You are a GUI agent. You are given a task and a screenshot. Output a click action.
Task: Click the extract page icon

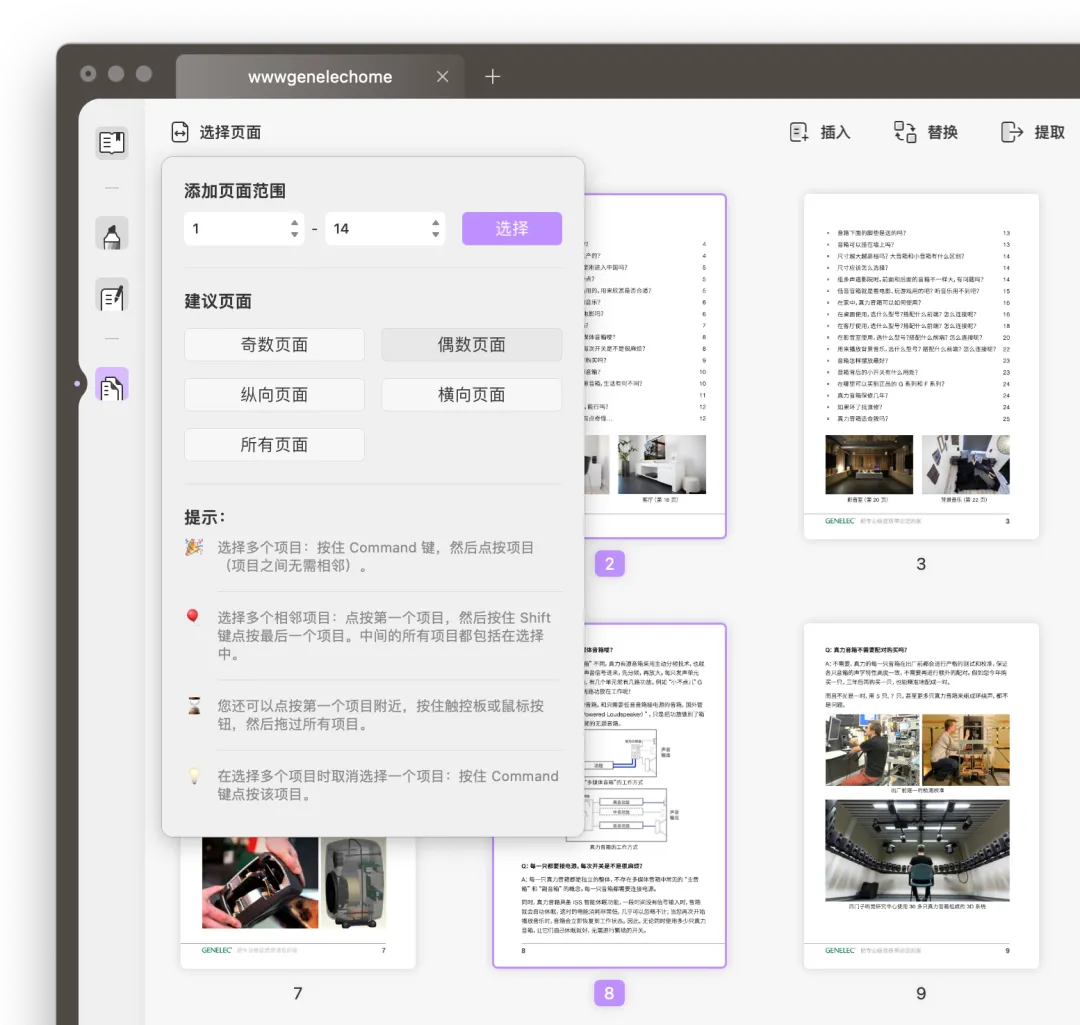tap(1012, 132)
